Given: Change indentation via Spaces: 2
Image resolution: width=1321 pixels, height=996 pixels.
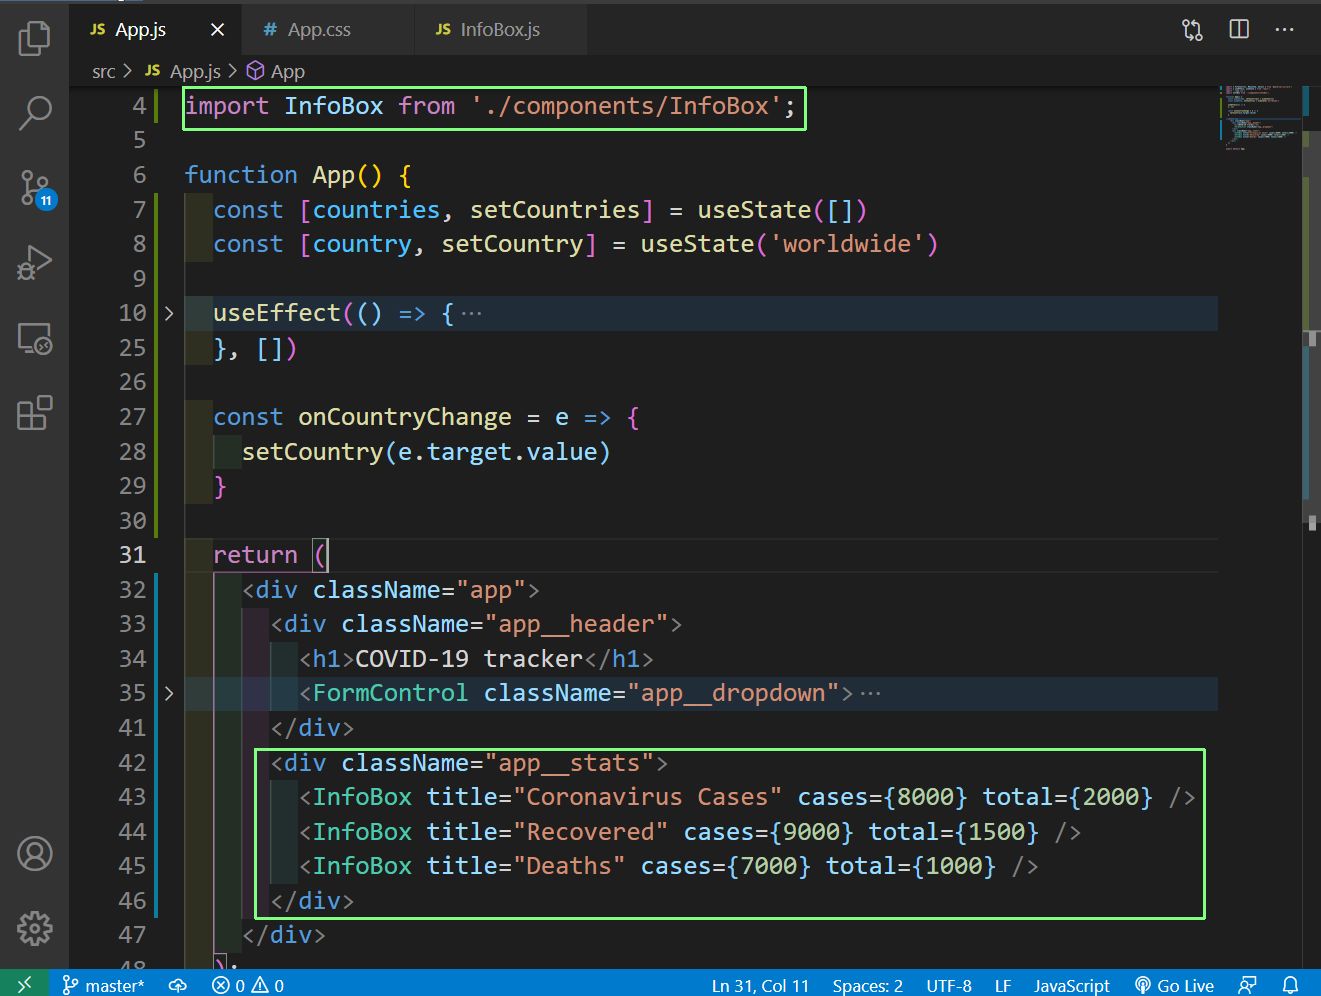Looking at the screenshot, I should coord(867,985).
